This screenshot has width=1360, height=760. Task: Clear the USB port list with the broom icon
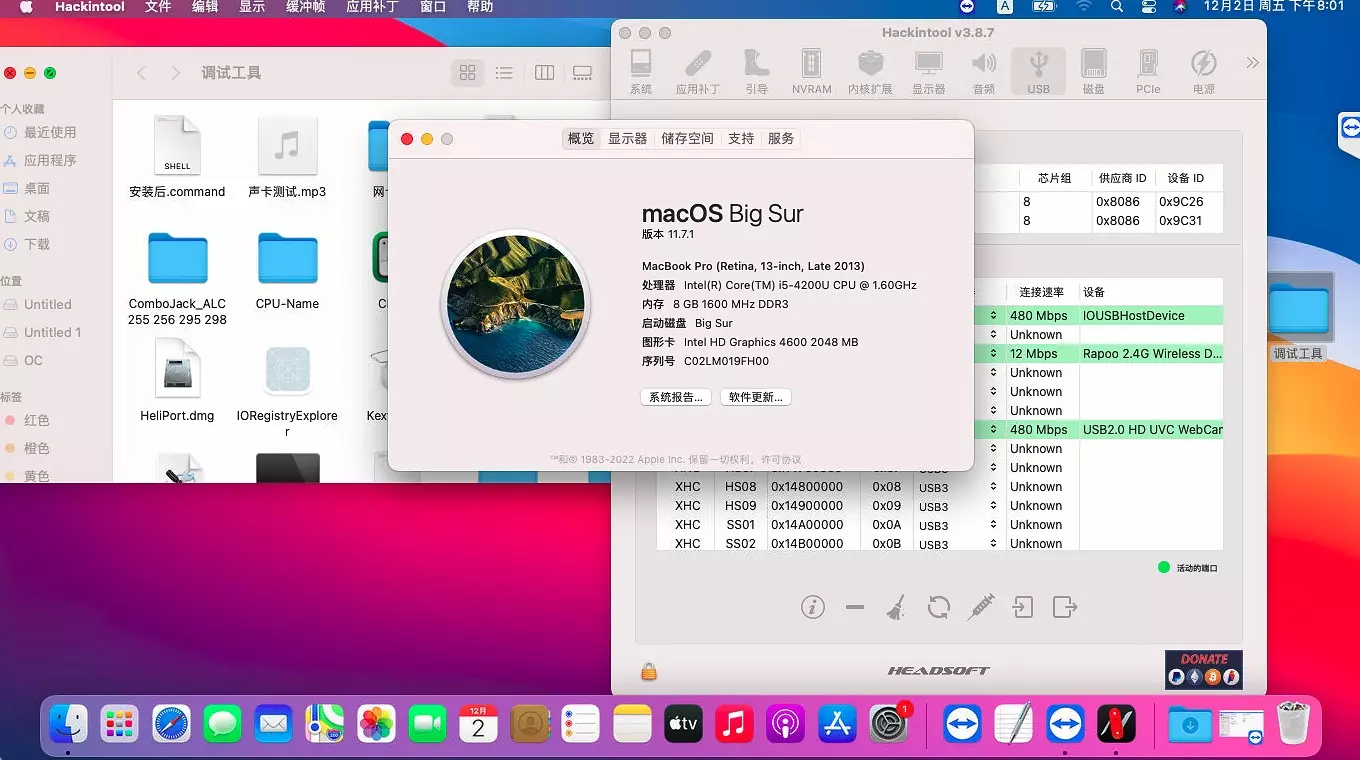tap(896, 607)
